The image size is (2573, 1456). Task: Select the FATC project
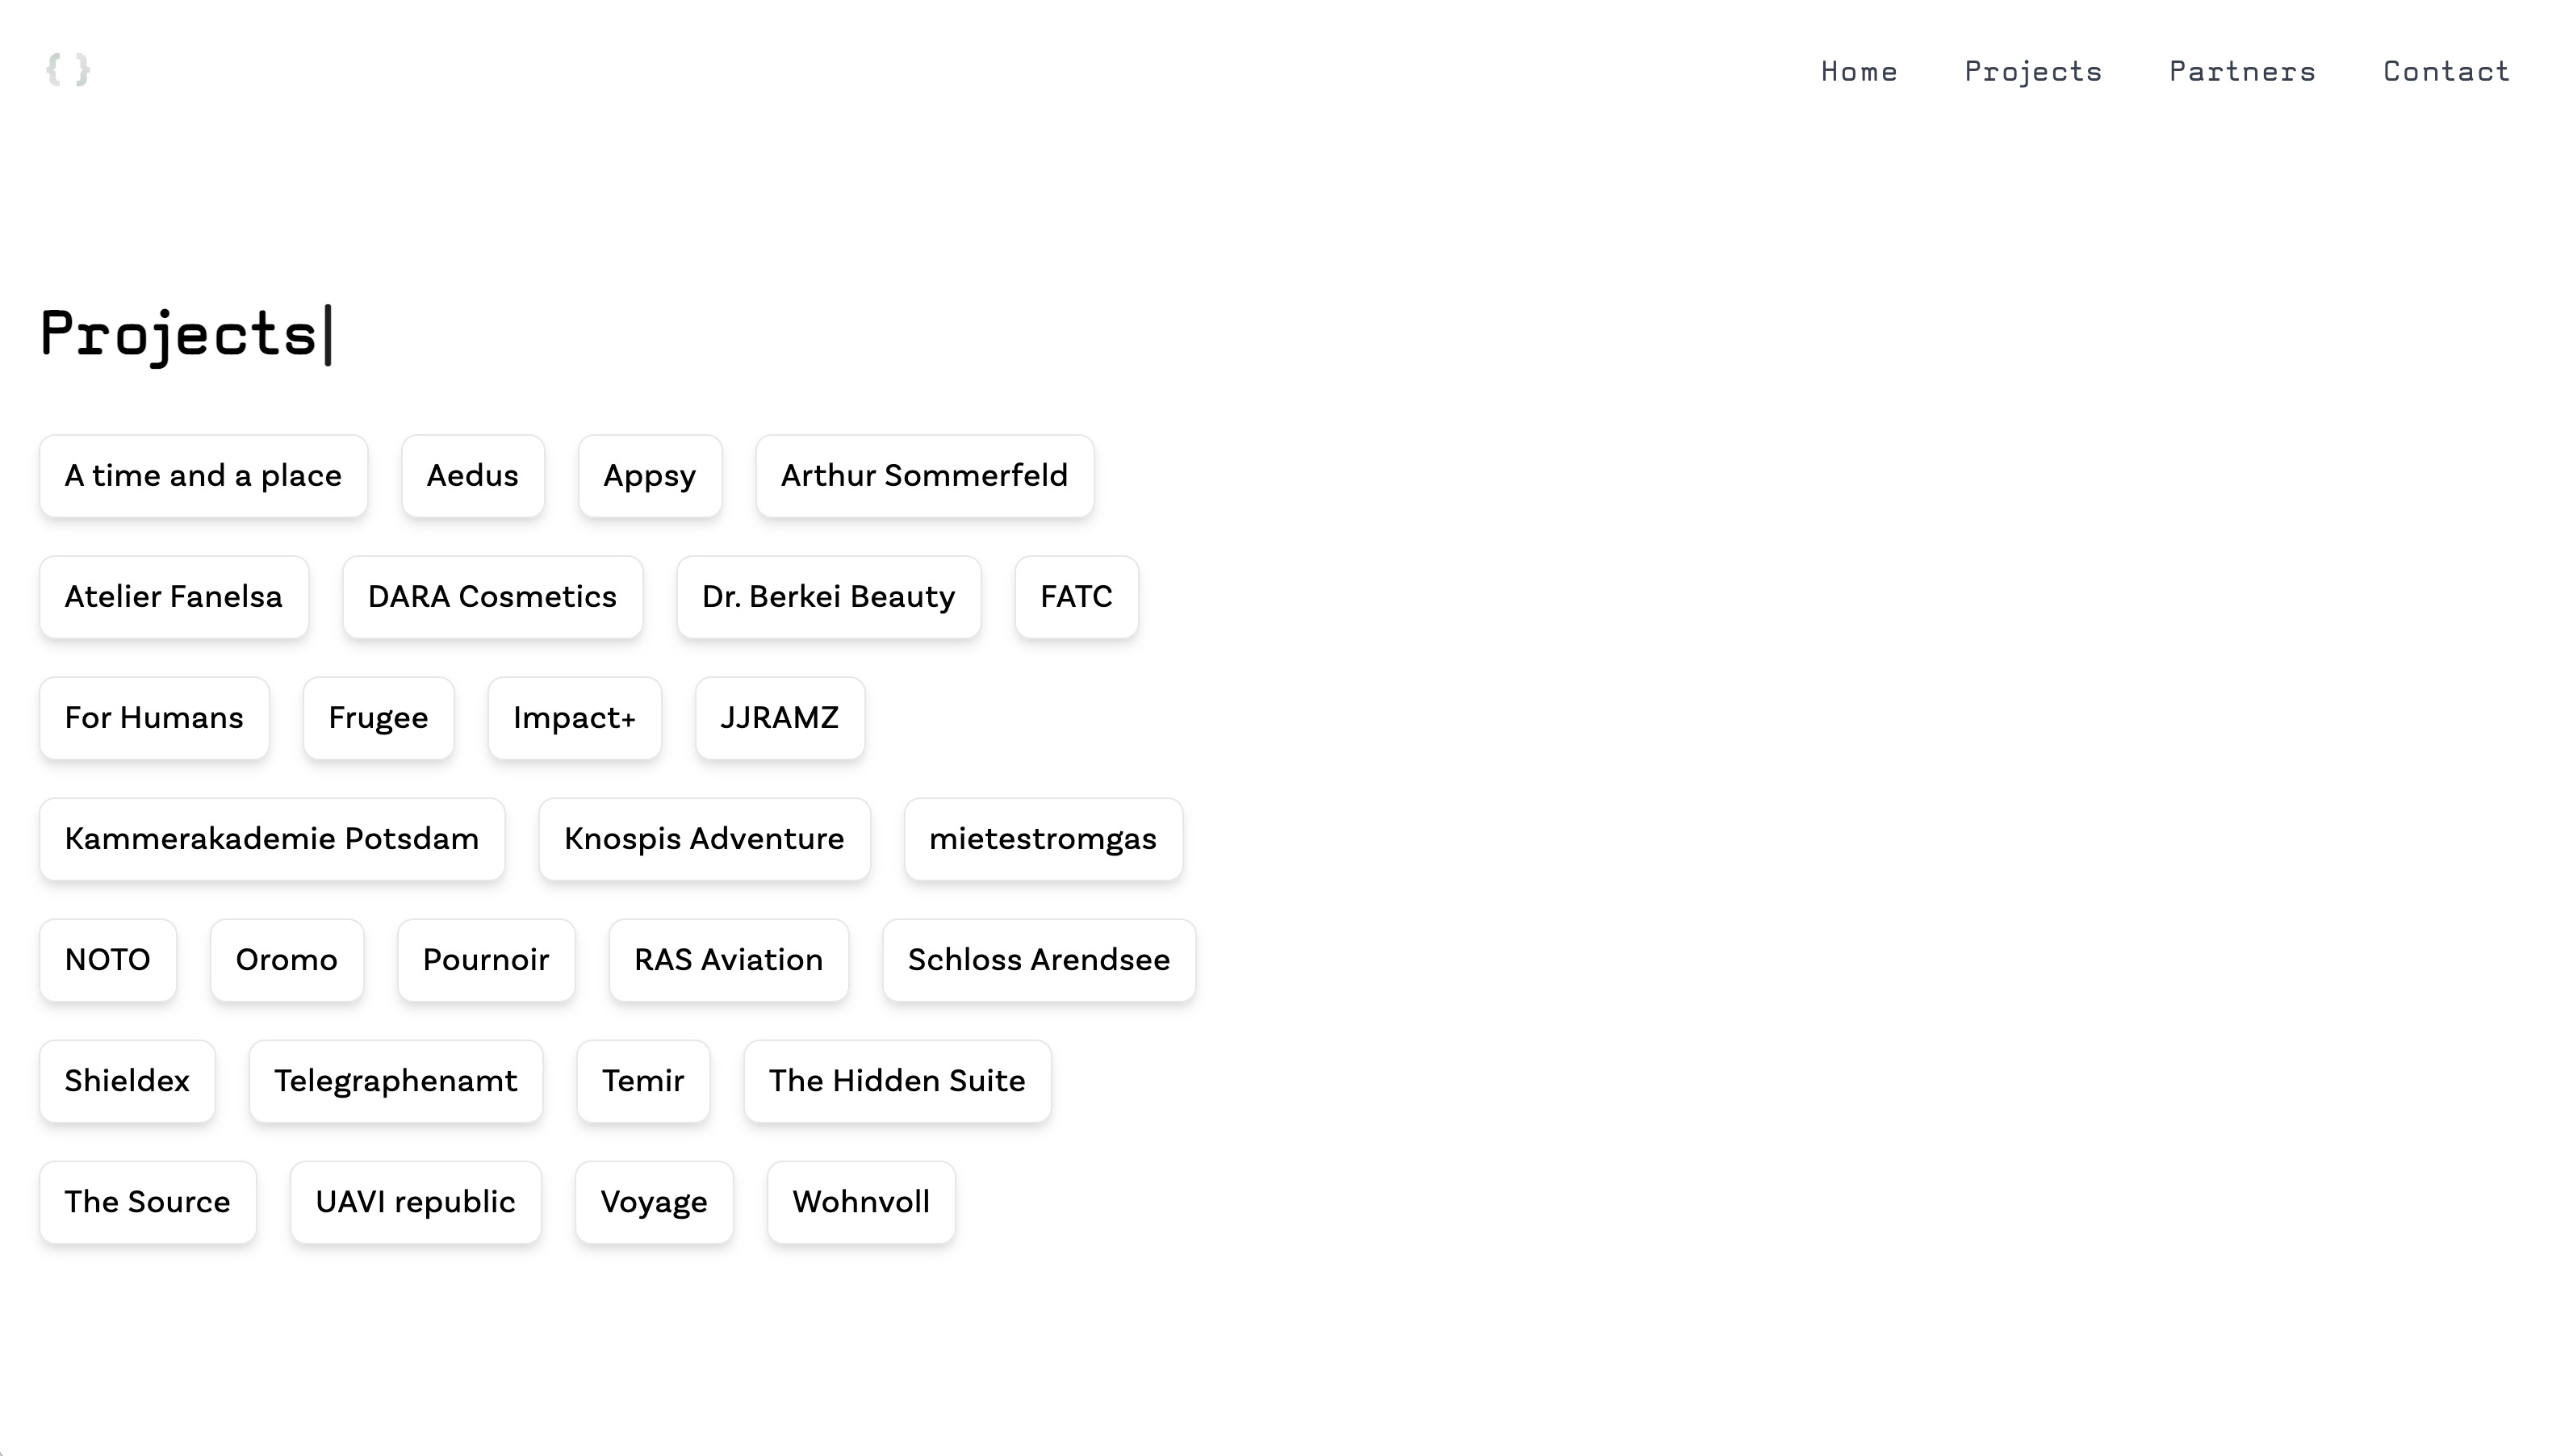(x=1075, y=597)
